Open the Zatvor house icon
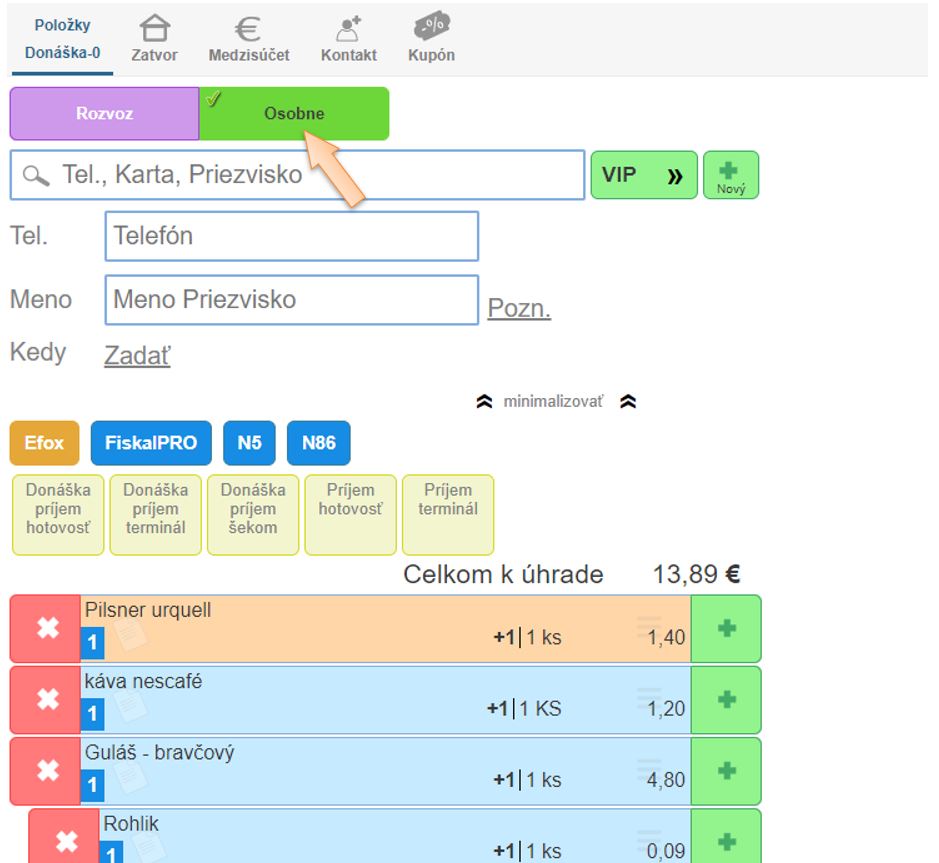 point(154,29)
